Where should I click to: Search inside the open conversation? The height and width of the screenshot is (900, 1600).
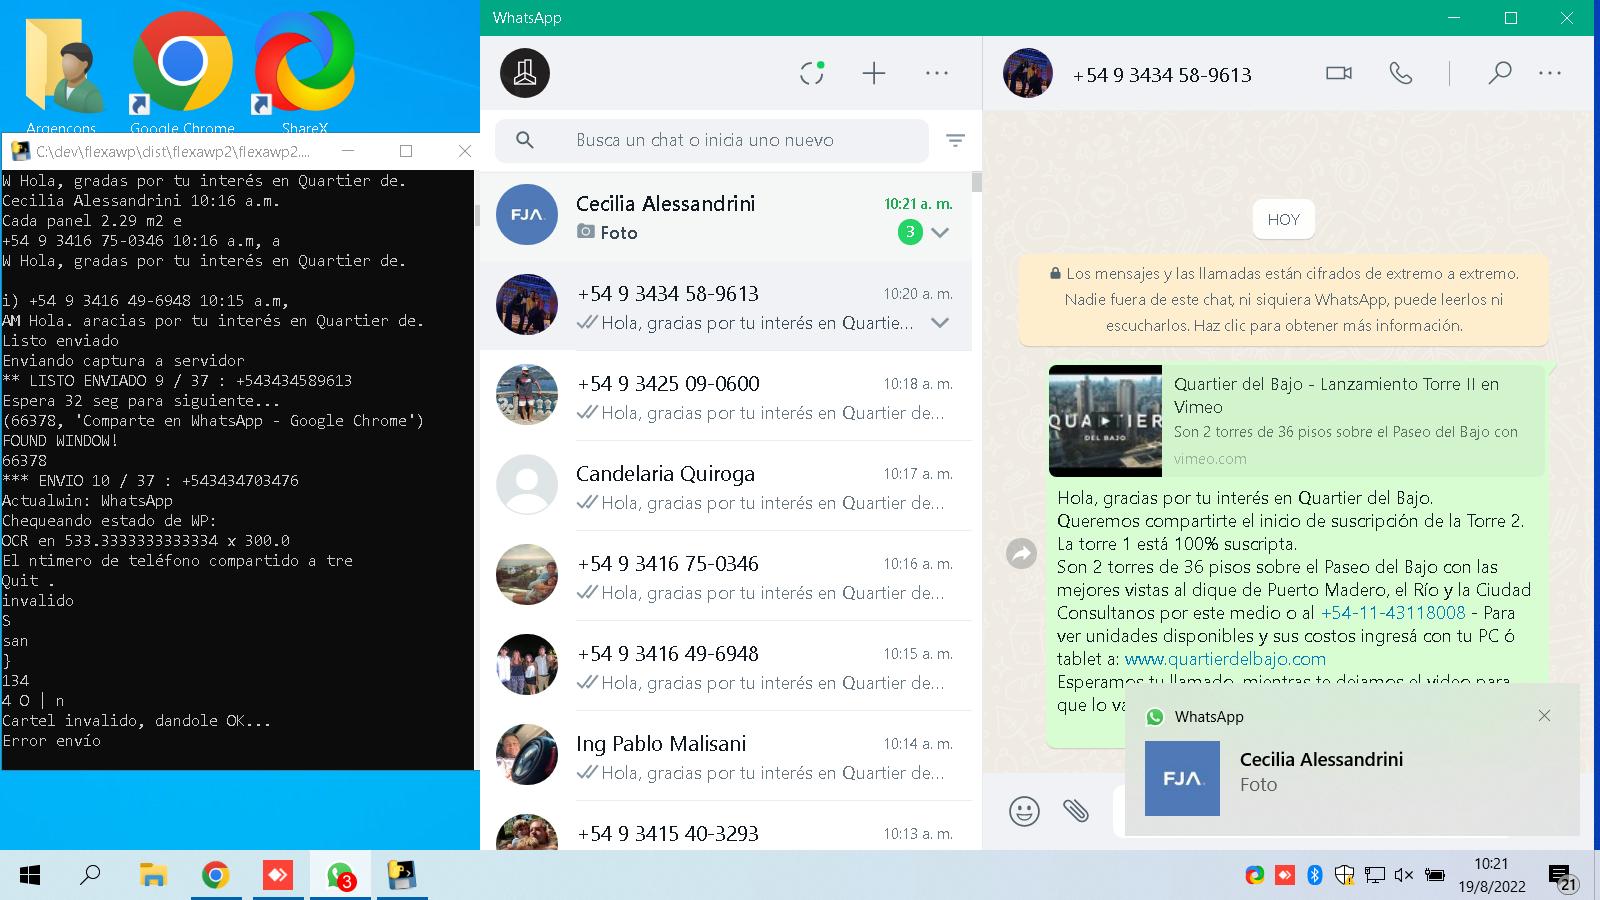click(1499, 73)
